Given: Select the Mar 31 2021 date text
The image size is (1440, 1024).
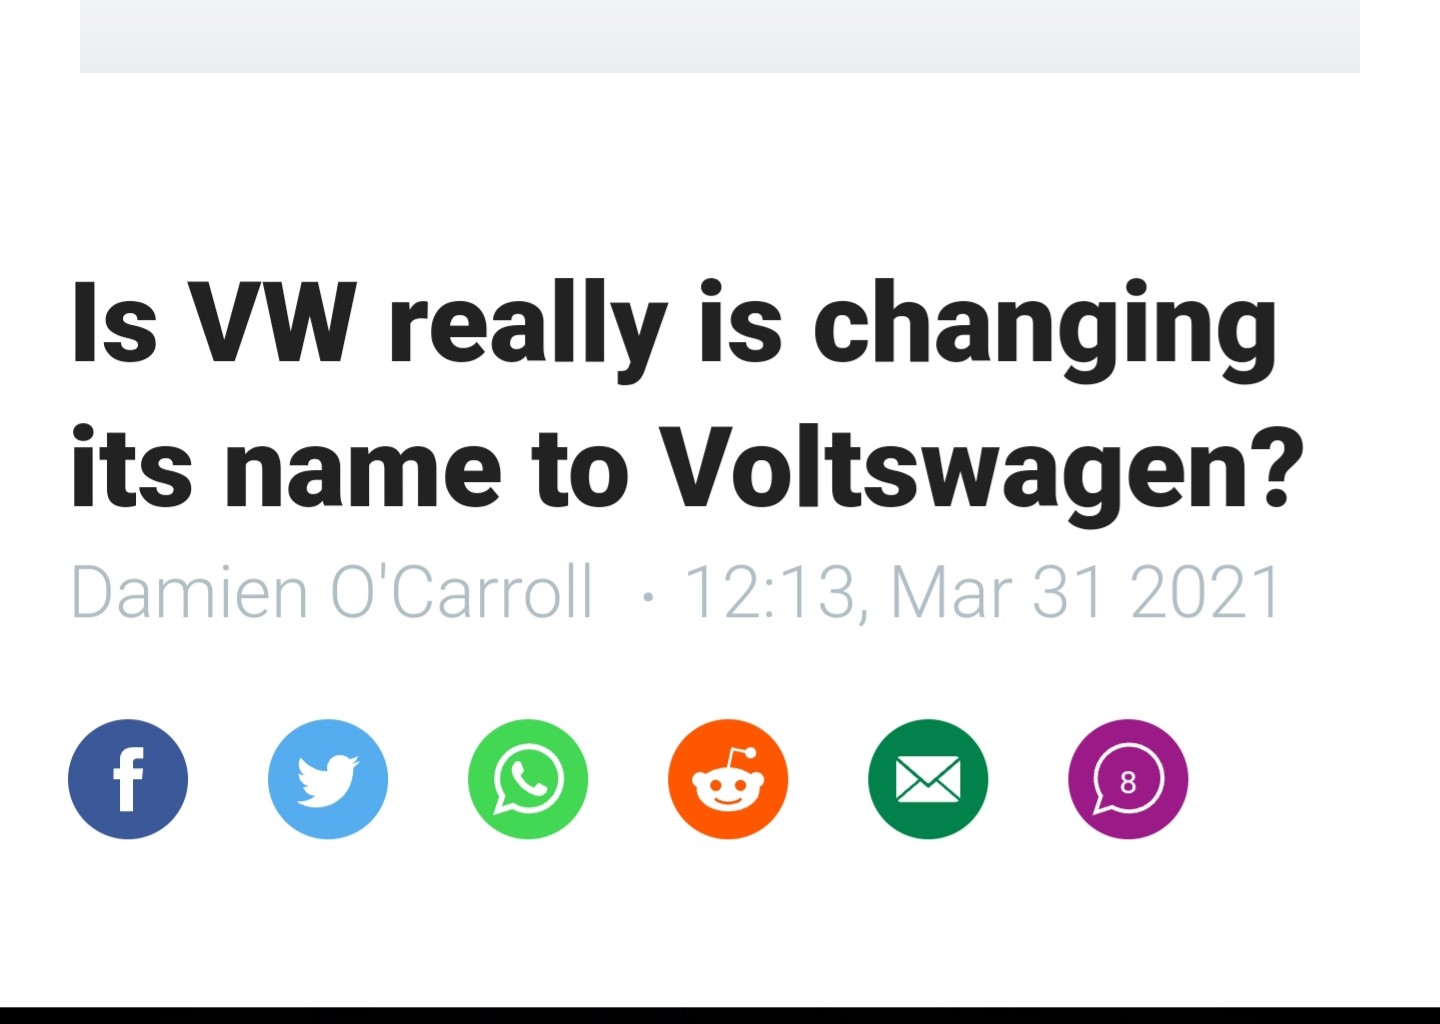Looking at the screenshot, I should pos(1085,591).
